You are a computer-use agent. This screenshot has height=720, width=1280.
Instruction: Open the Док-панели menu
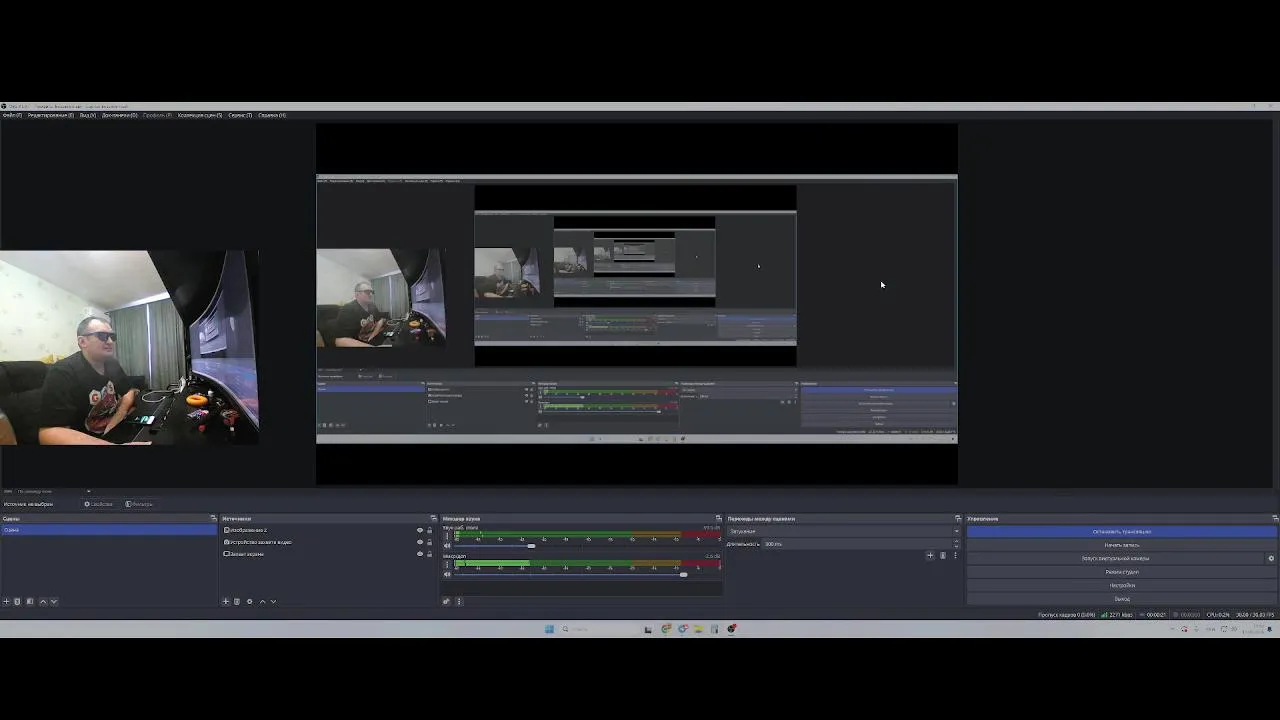119,115
